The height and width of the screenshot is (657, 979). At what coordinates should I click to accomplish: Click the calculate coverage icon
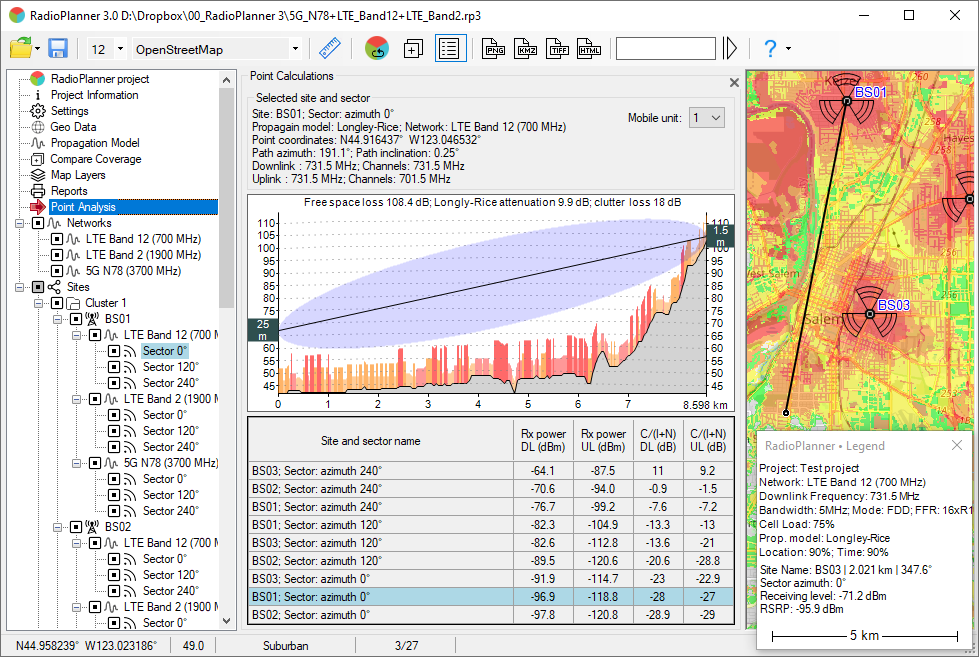[377, 49]
